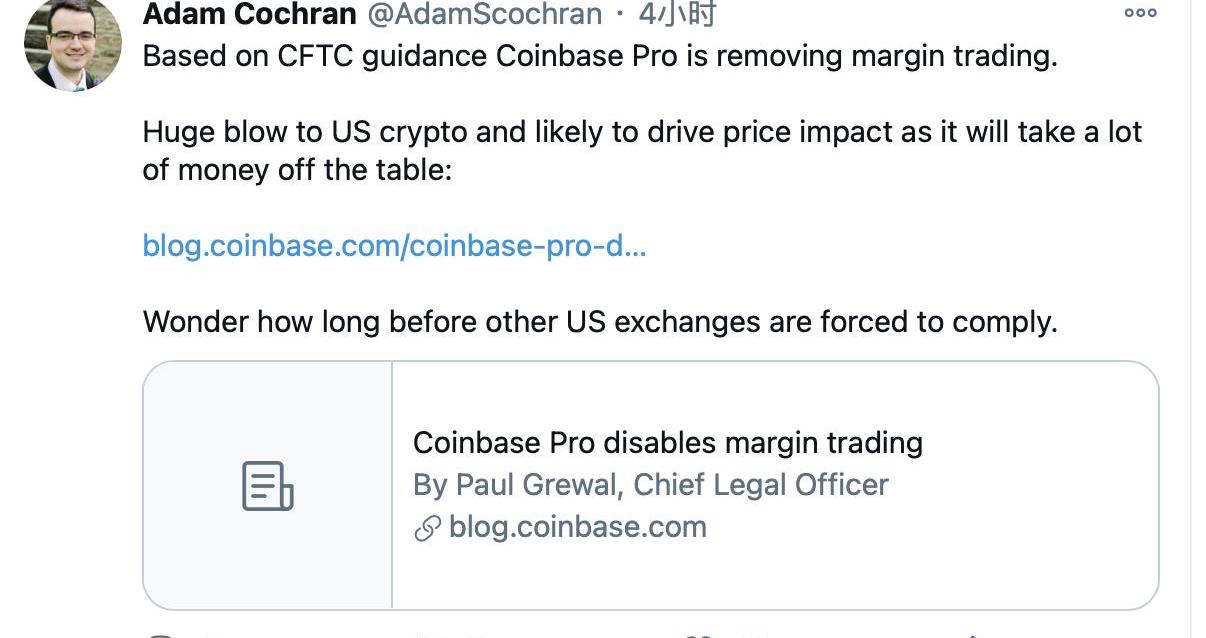1206x638 pixels.
Task: Open the tweet's 4小时 timestamp
Action: tap(678, 13)
